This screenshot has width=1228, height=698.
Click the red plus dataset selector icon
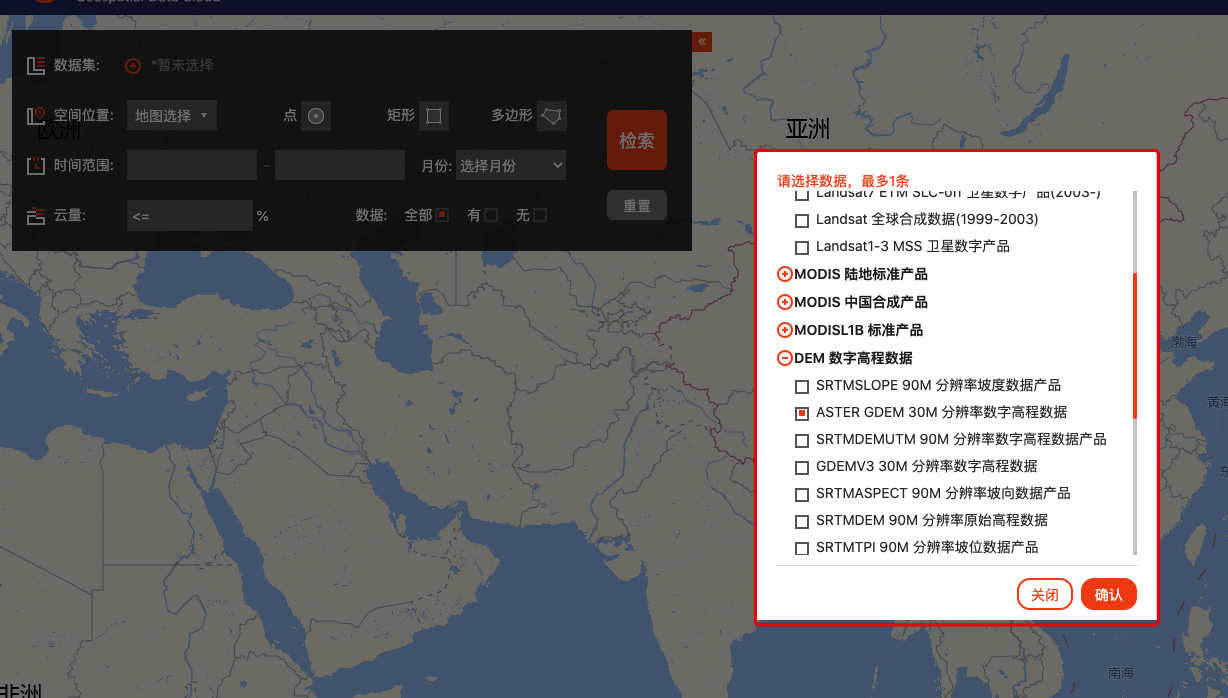coord(133,66)
